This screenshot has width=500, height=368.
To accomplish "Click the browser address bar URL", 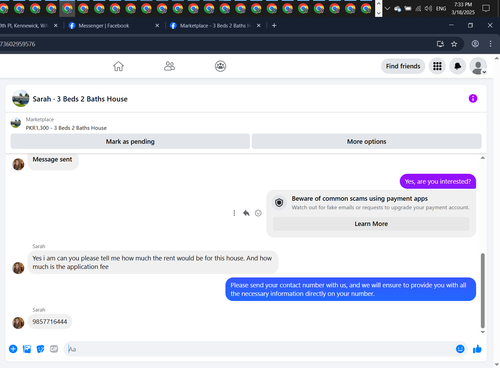I will point(18,44).
